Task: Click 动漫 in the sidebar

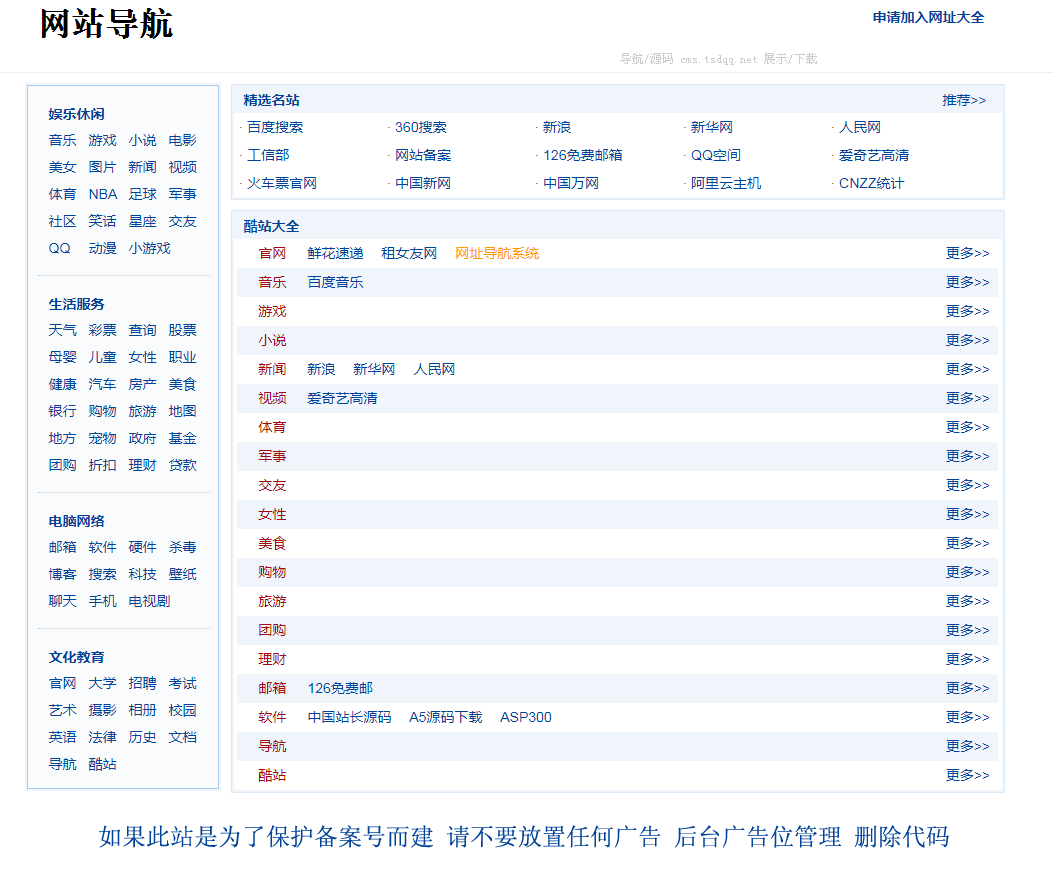Action: 103,248
